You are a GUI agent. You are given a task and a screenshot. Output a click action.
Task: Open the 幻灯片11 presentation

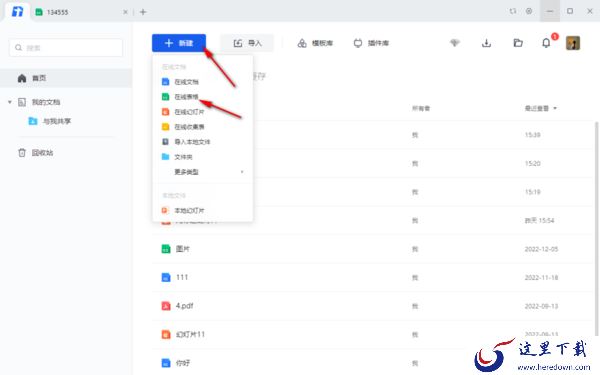tap(190, 334)
